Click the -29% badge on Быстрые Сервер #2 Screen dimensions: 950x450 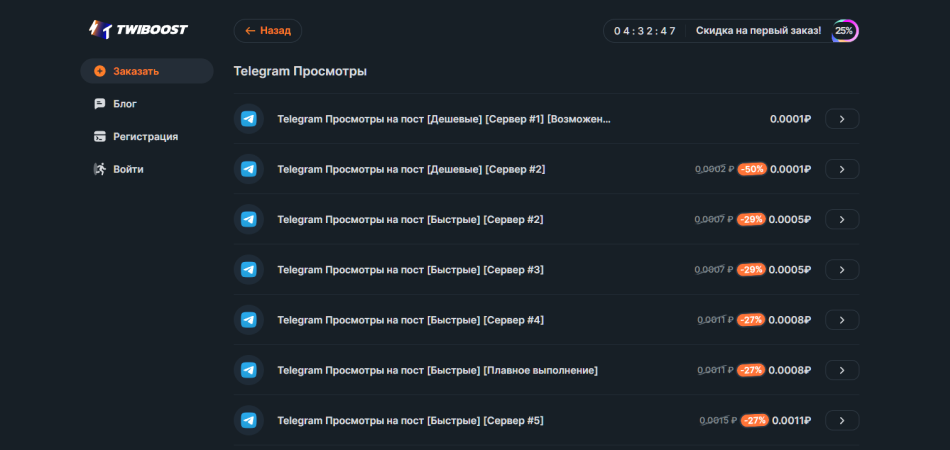click(751, 219)
